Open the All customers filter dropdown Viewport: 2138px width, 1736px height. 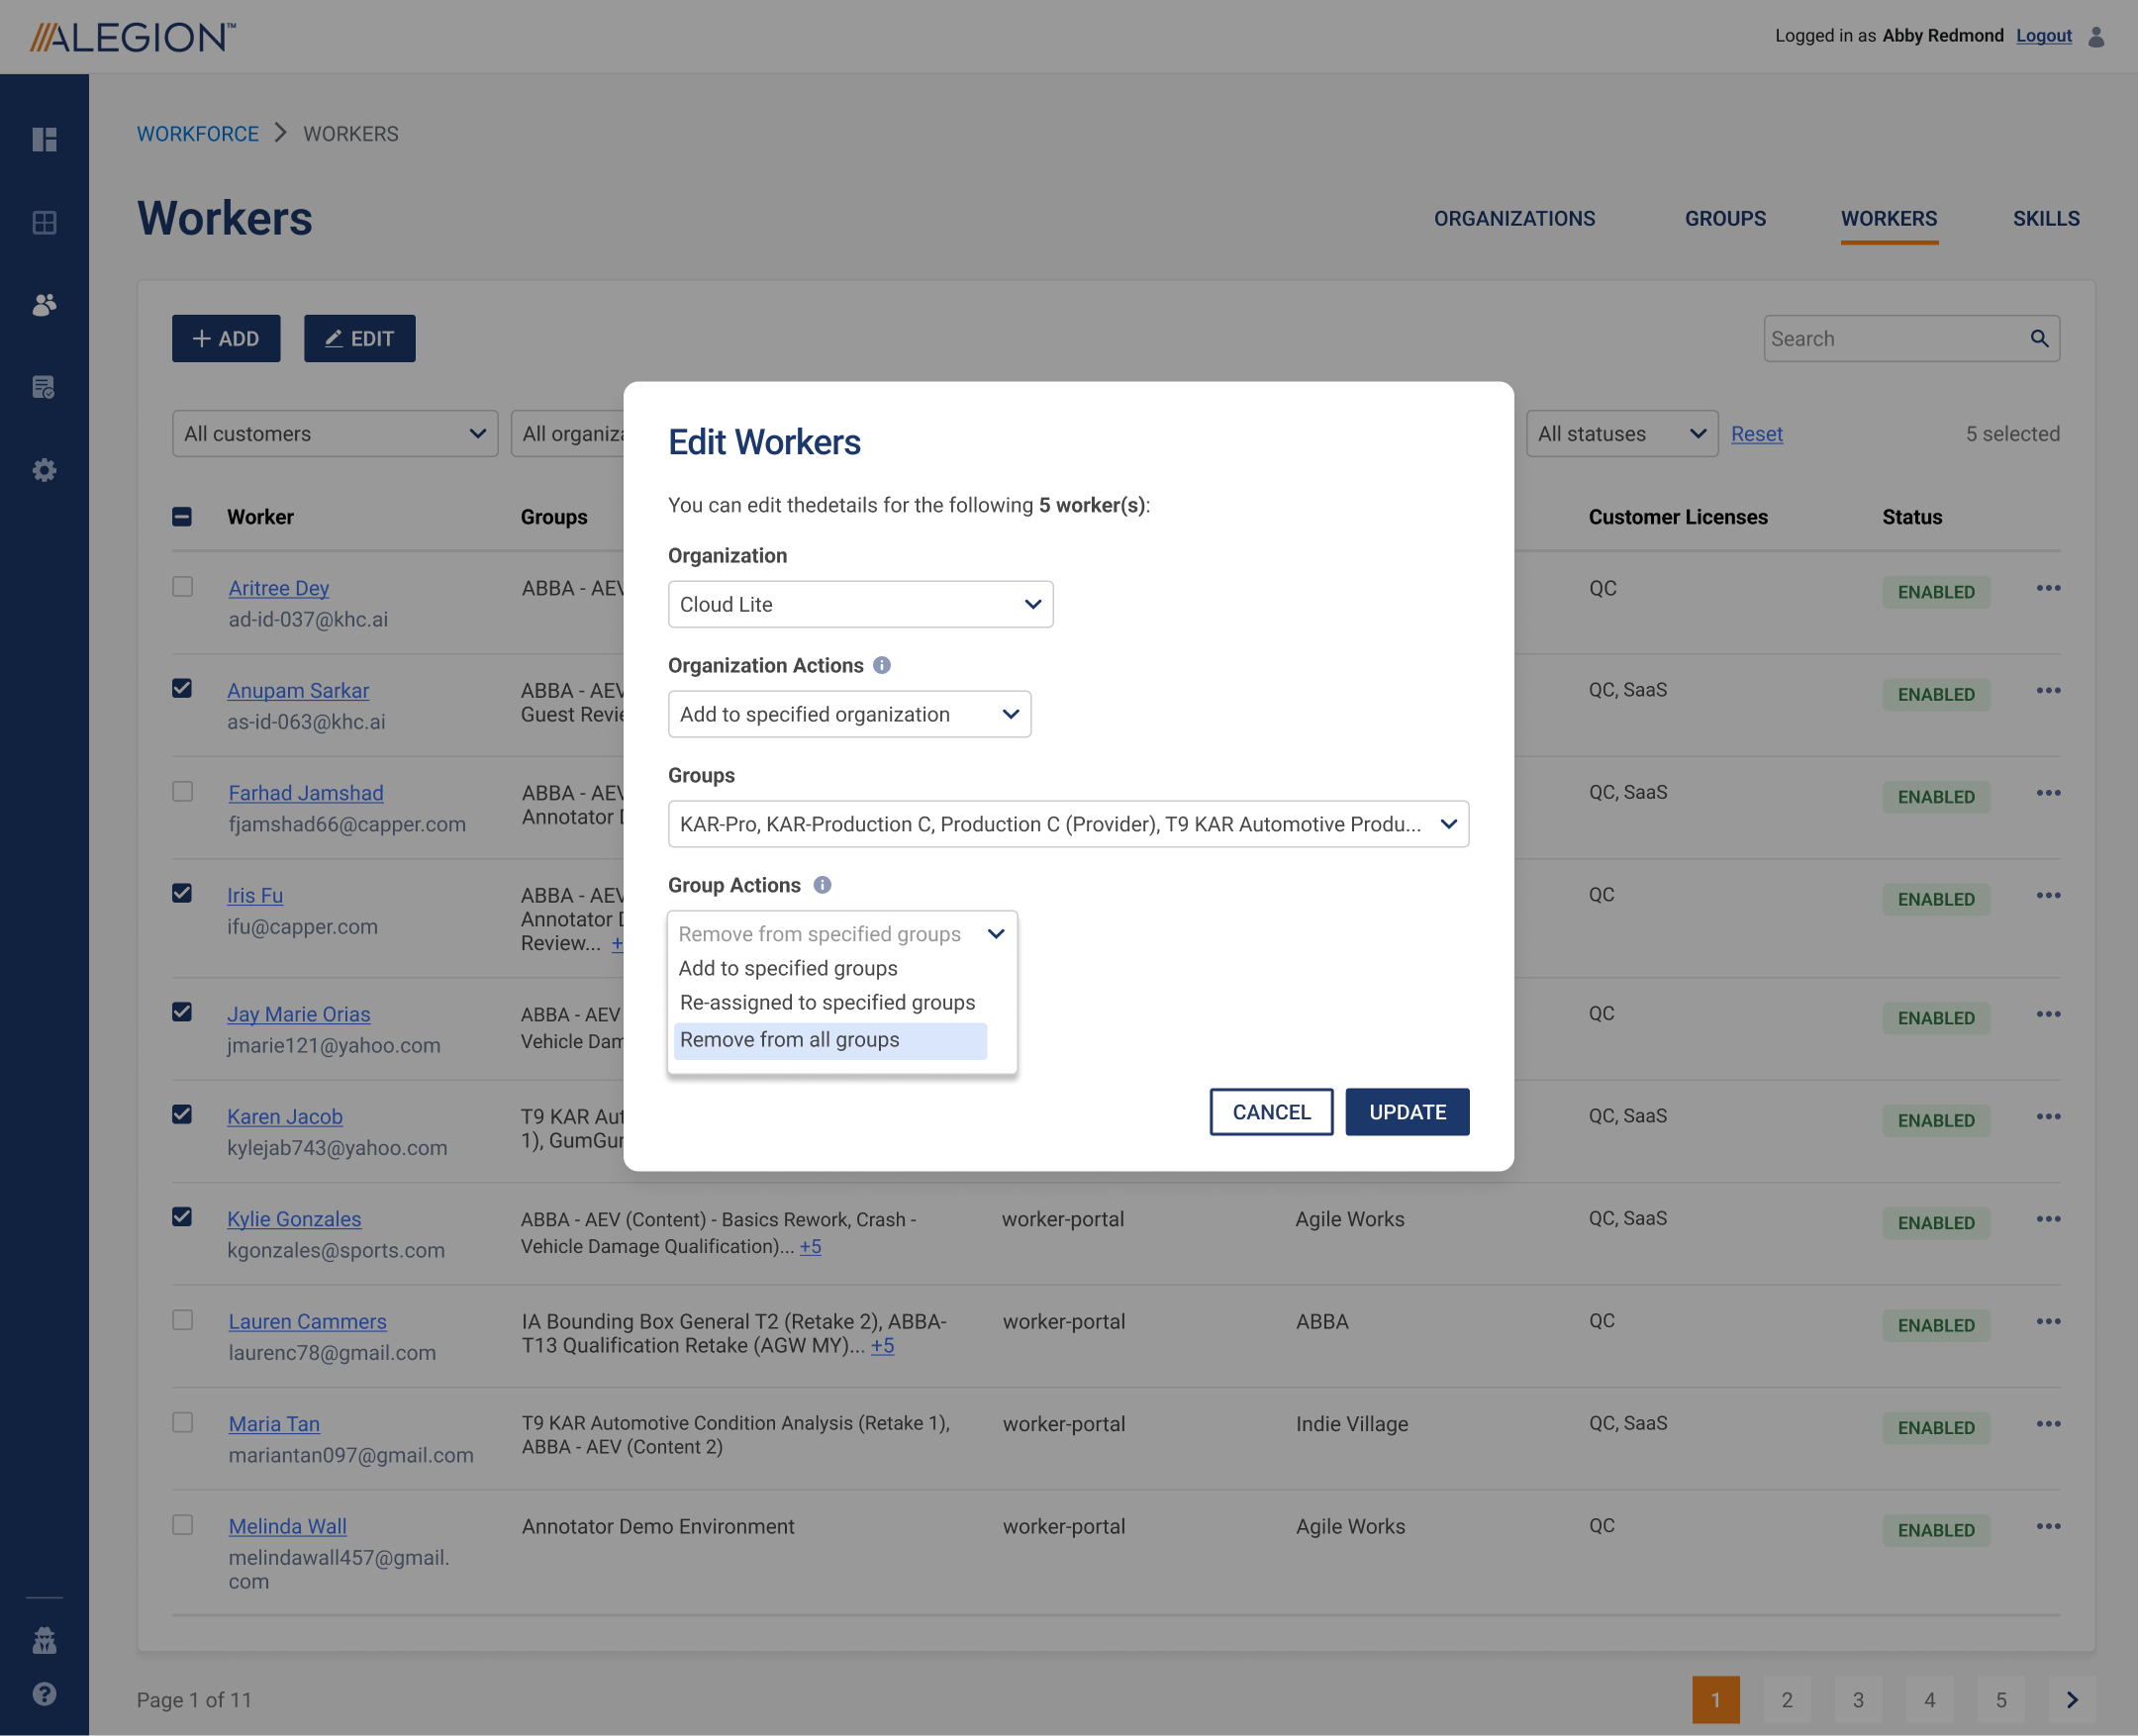coord(335,434)
